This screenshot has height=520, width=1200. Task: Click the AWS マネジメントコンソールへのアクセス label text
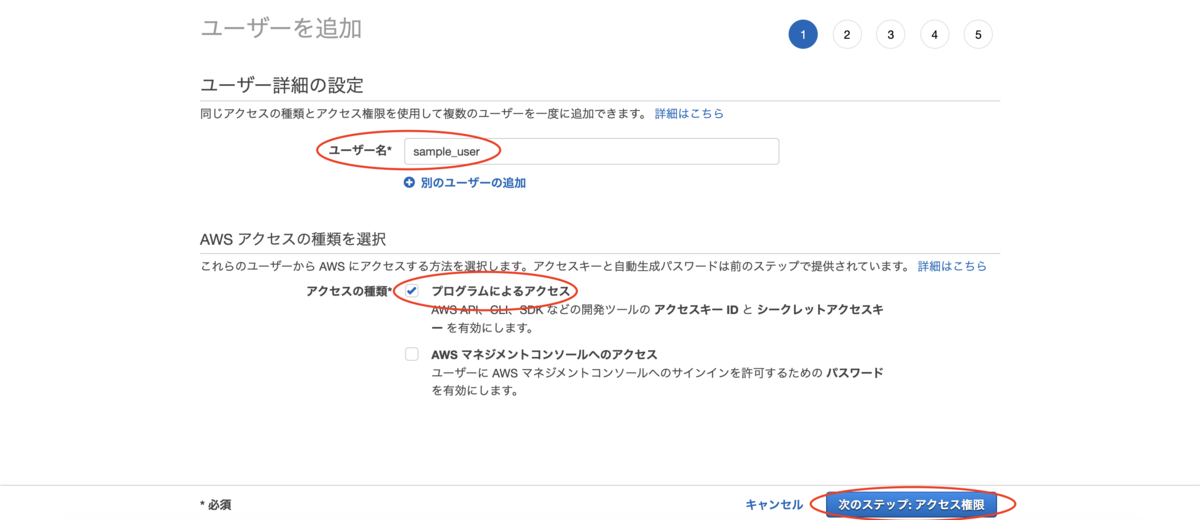[544, 354]
